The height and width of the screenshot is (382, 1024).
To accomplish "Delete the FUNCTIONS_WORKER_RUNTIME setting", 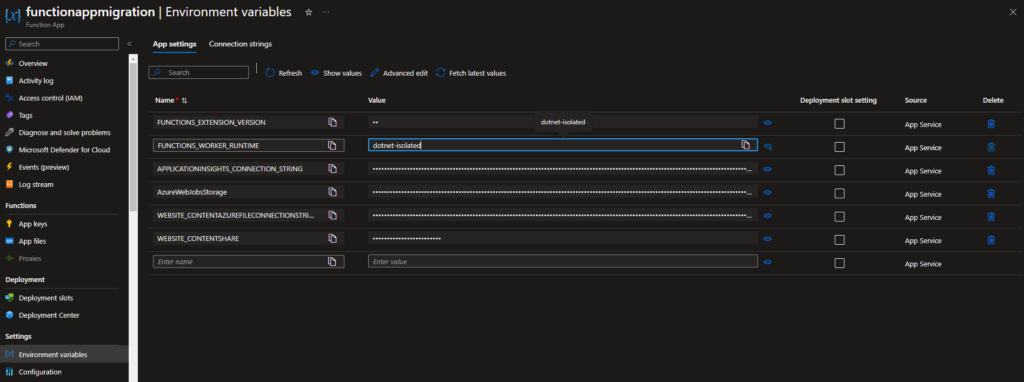I will point(991,147).
